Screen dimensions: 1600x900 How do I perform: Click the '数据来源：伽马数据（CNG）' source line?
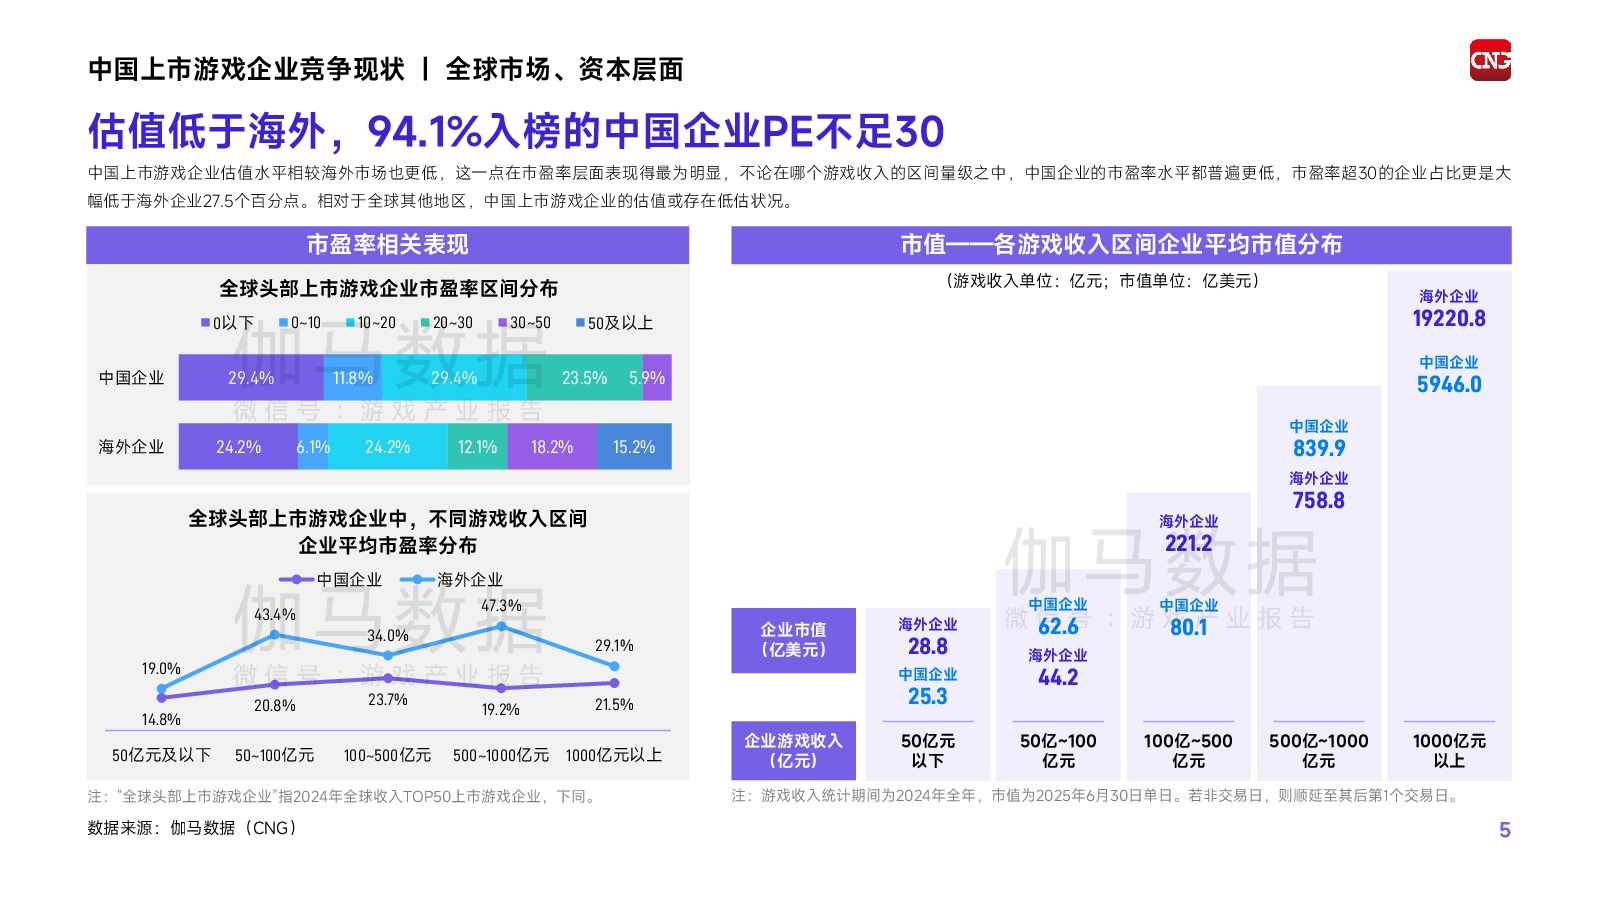(x=192, y=828)
